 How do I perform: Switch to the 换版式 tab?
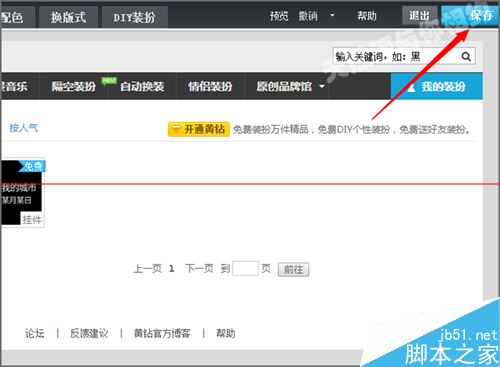coord(68,17)
